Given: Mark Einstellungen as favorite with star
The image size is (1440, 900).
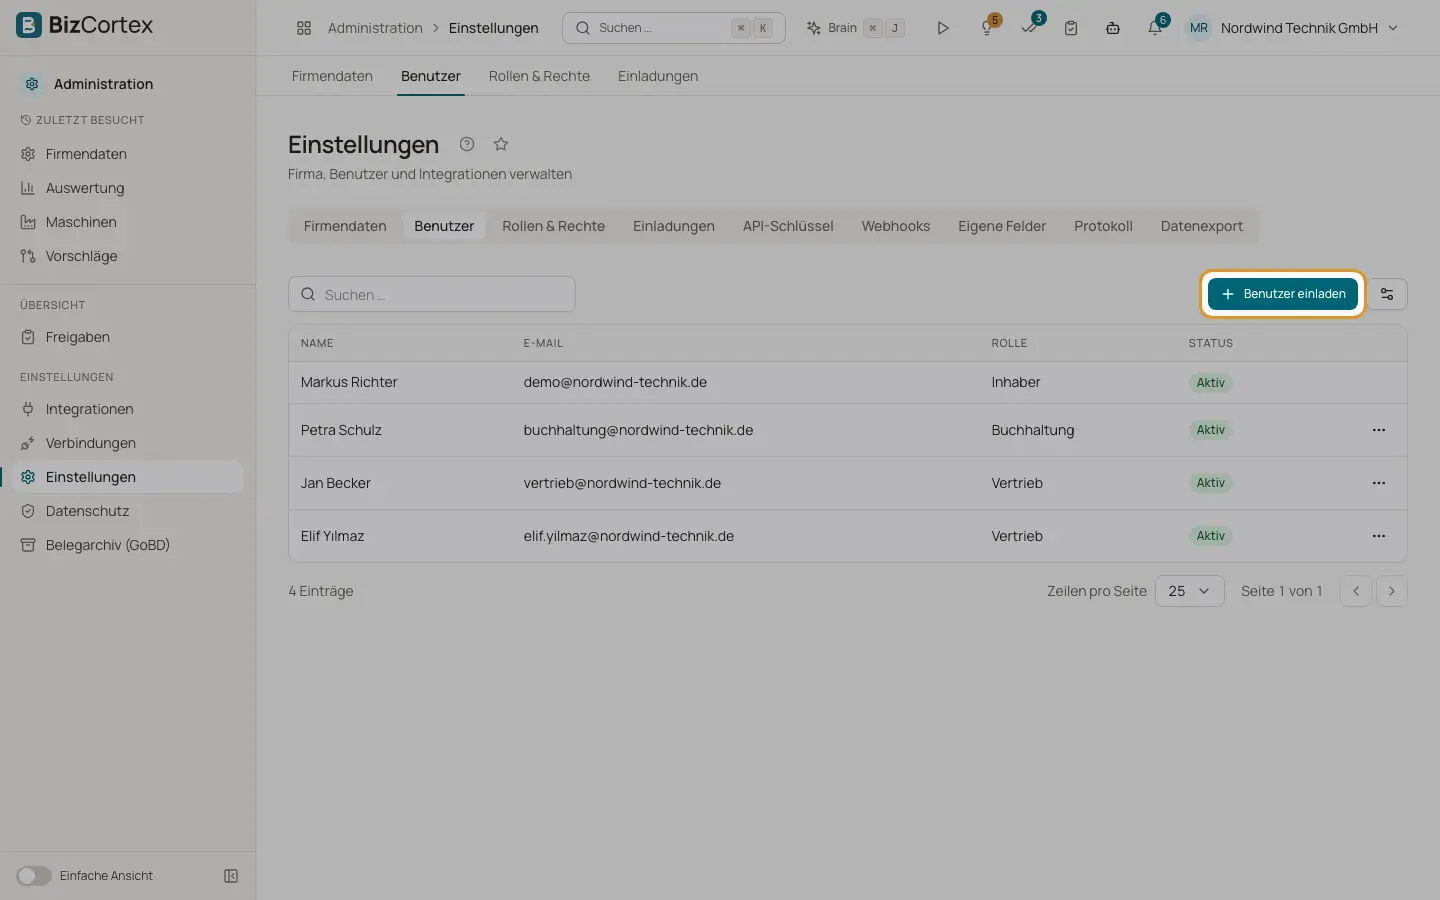Looking at the screenshot, I should [501, 144].
